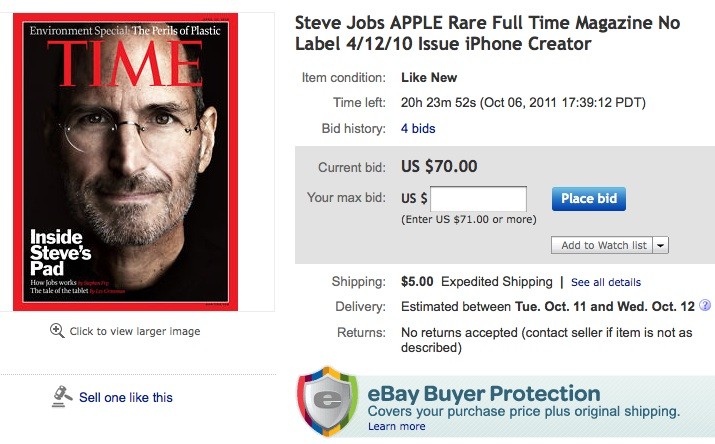
Task: Follow the Learn more link
Action: (x=396, y=426)
